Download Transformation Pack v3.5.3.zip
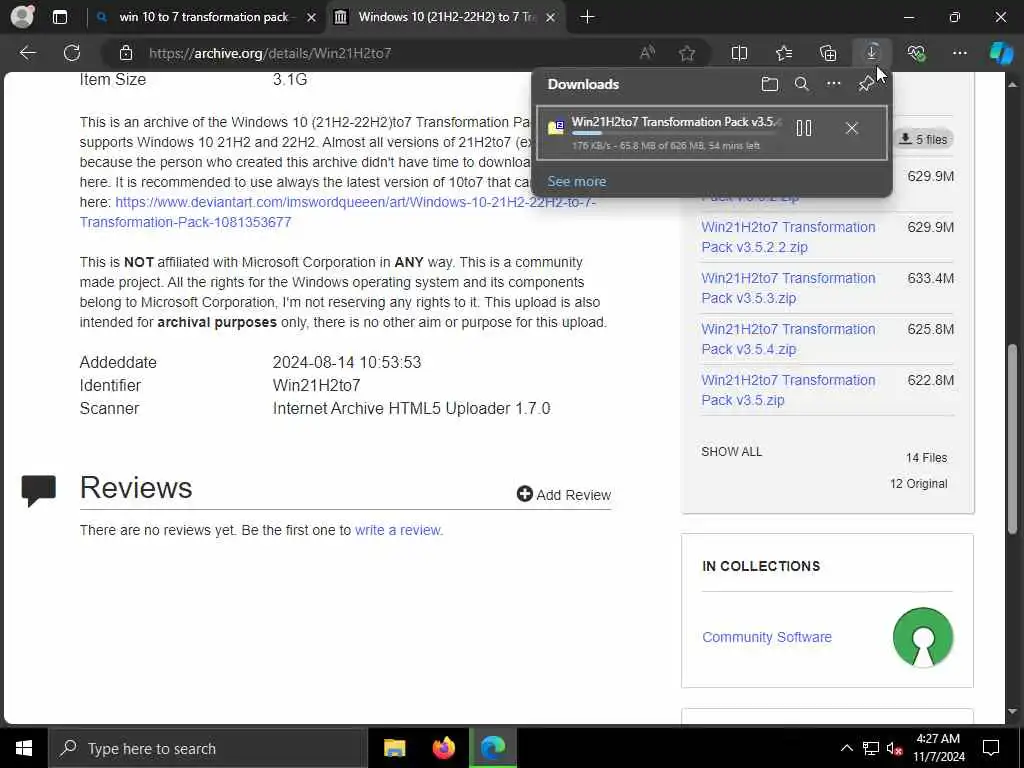 point(788,288)
